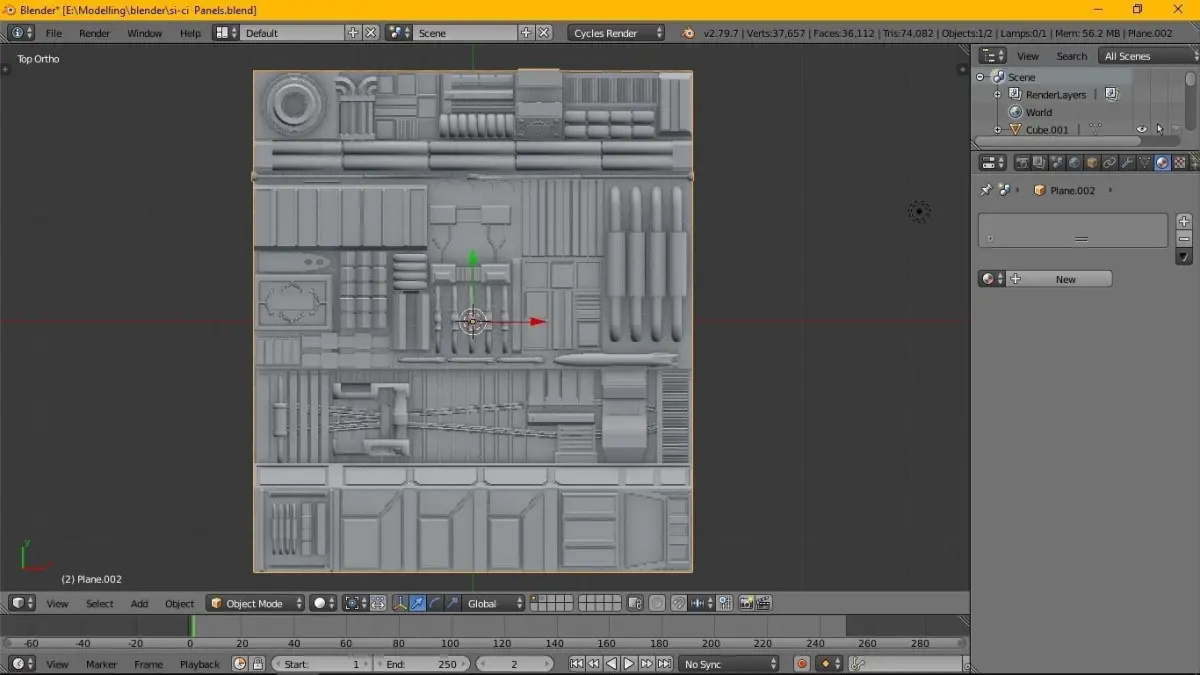Screen dimensions: 1200x675
Task: Click the New material button
Action: [1059, 279]
